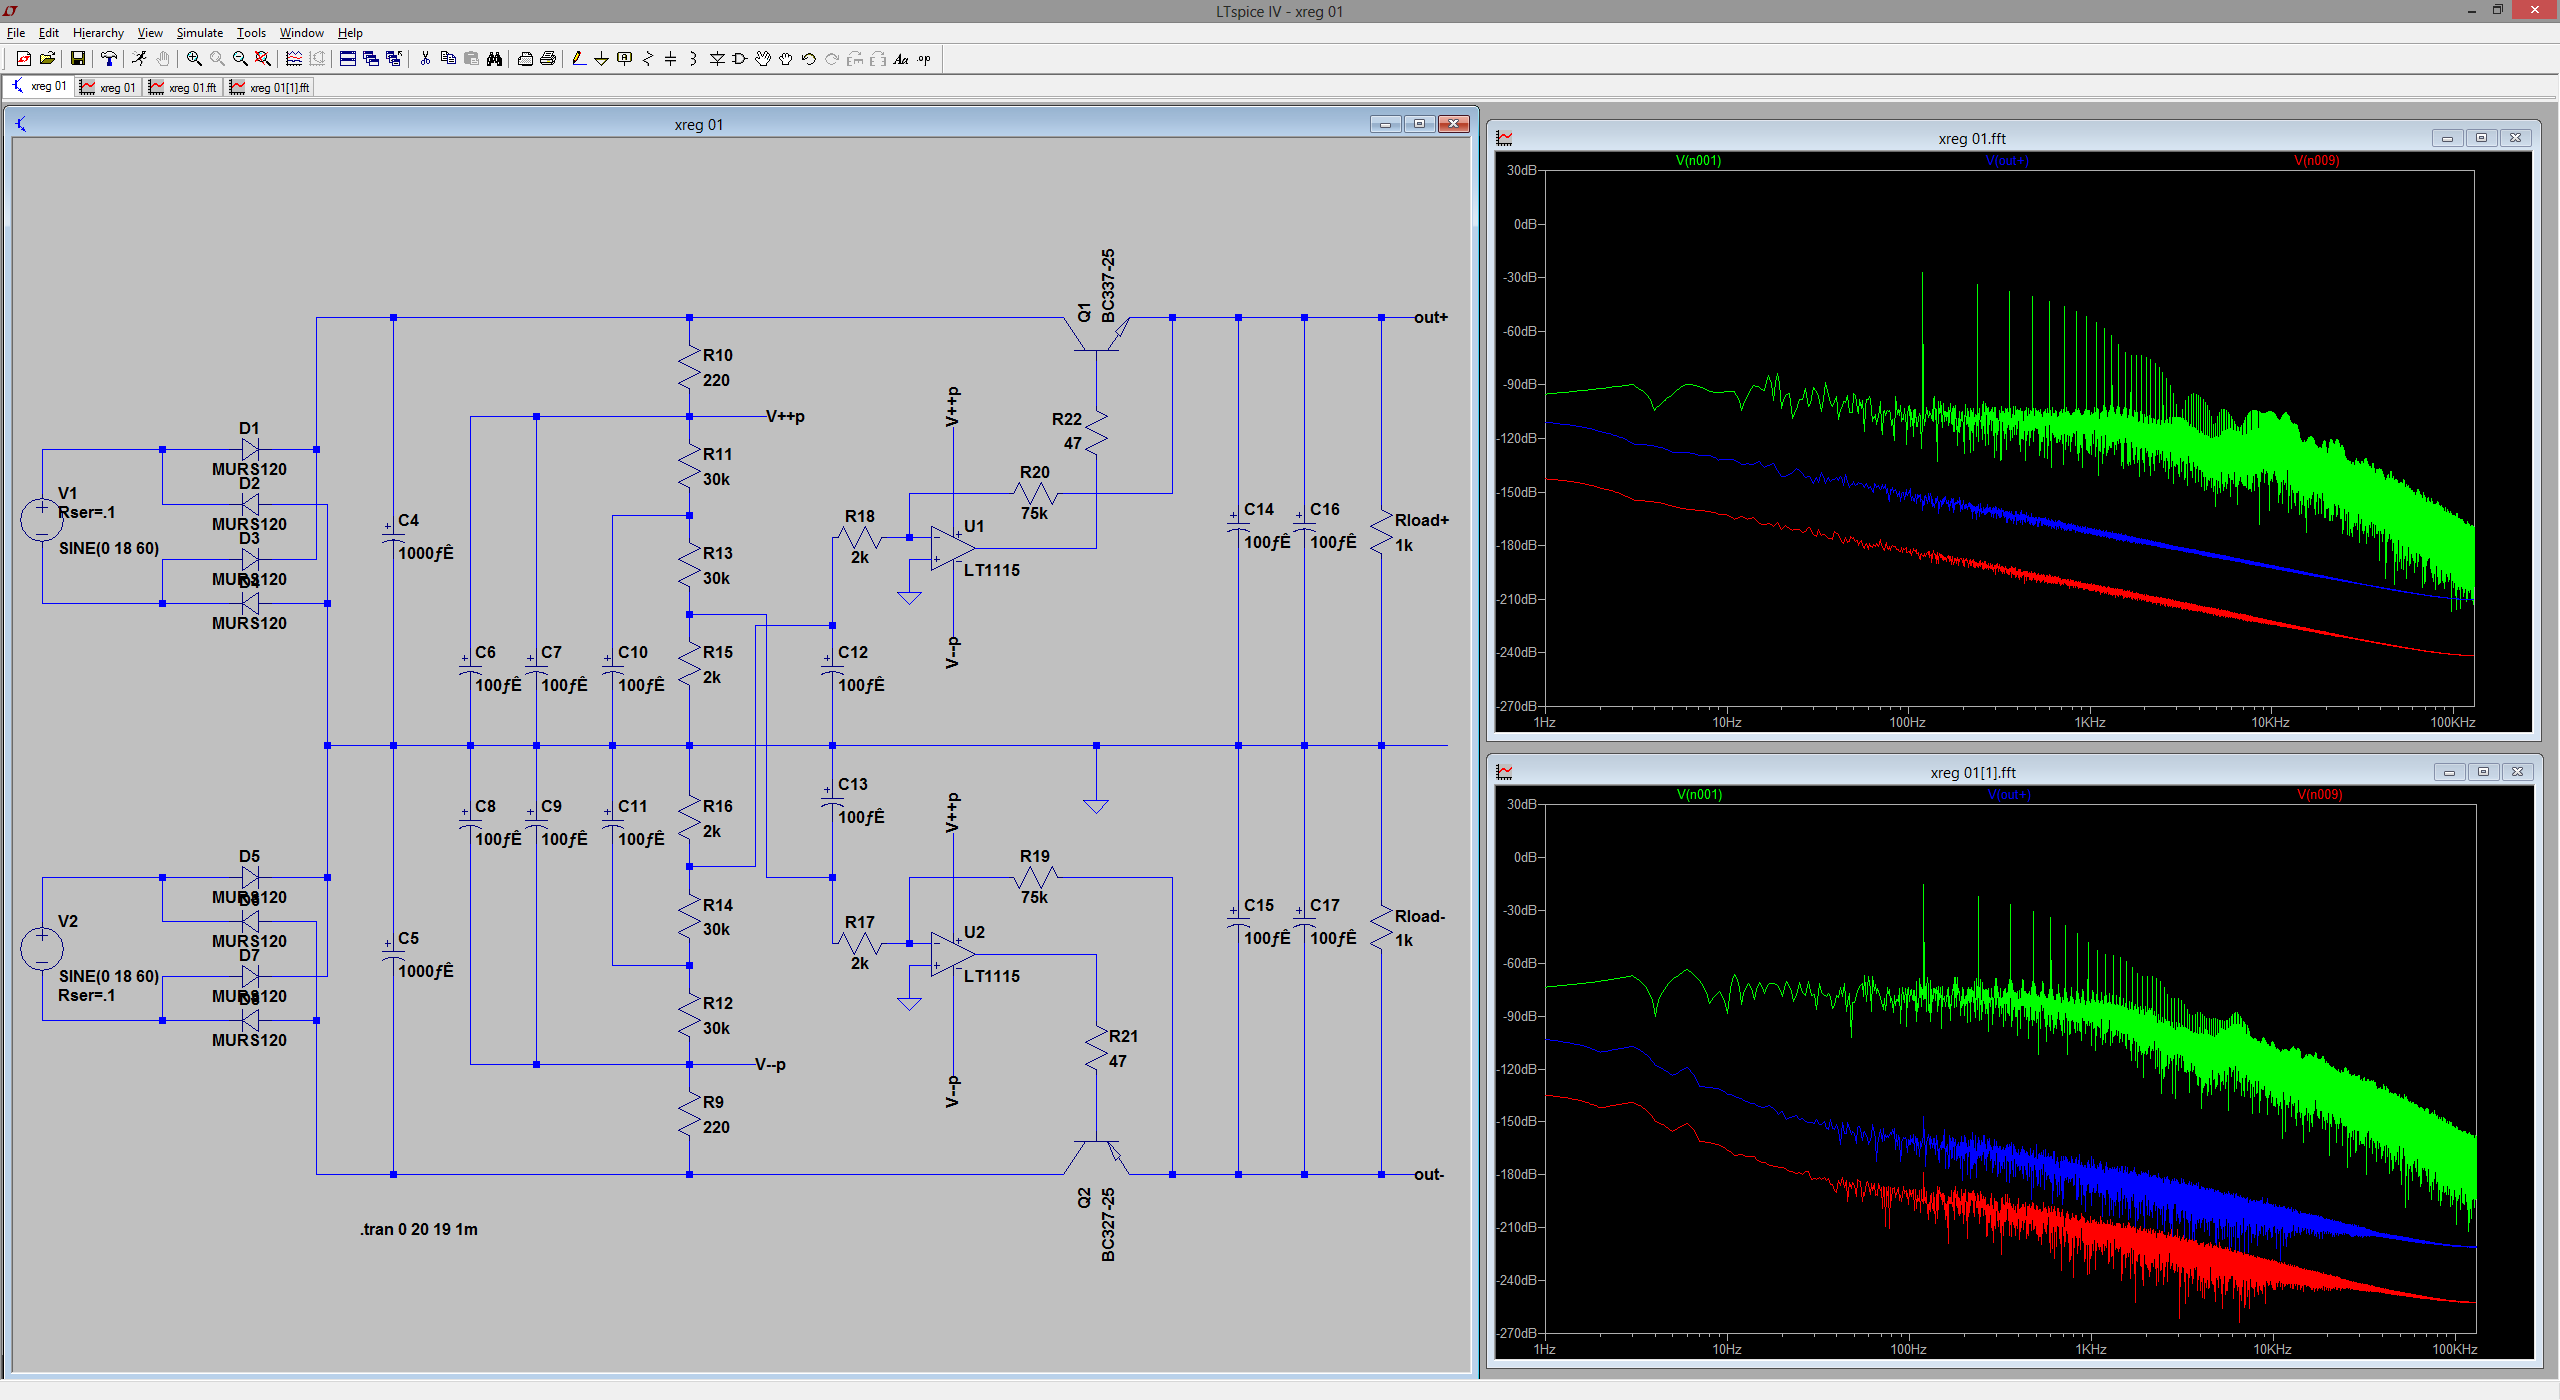Screen dimensions: 2560x1400
Task: Place a Capacitor using the toolbar icon
Action: click(671, 59)
